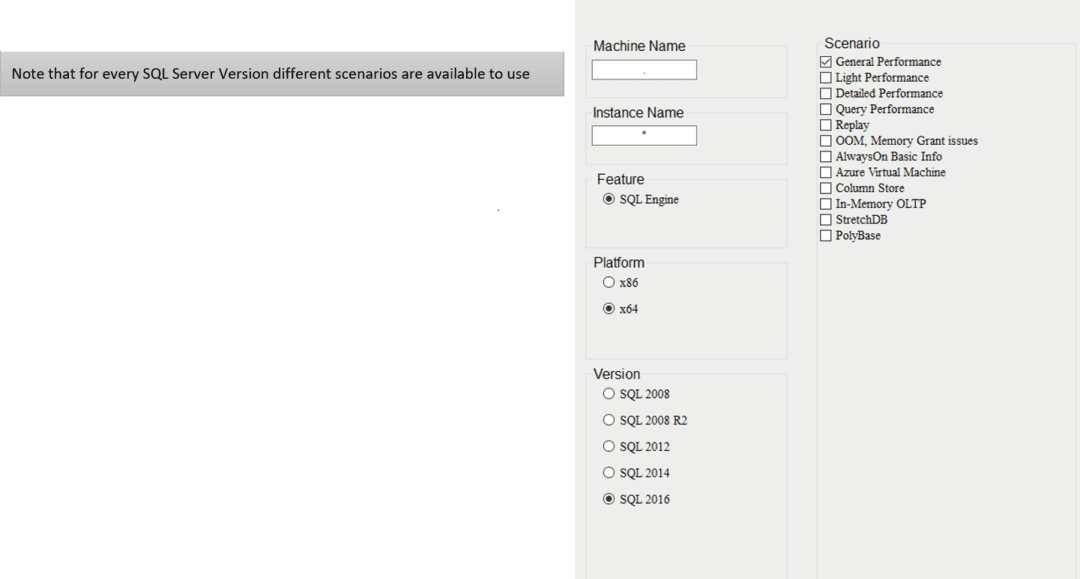Enable the Replay scenario checkbox
Image resolution: width=1080 pixels, height=579 pixels.
tap(826, 125)
